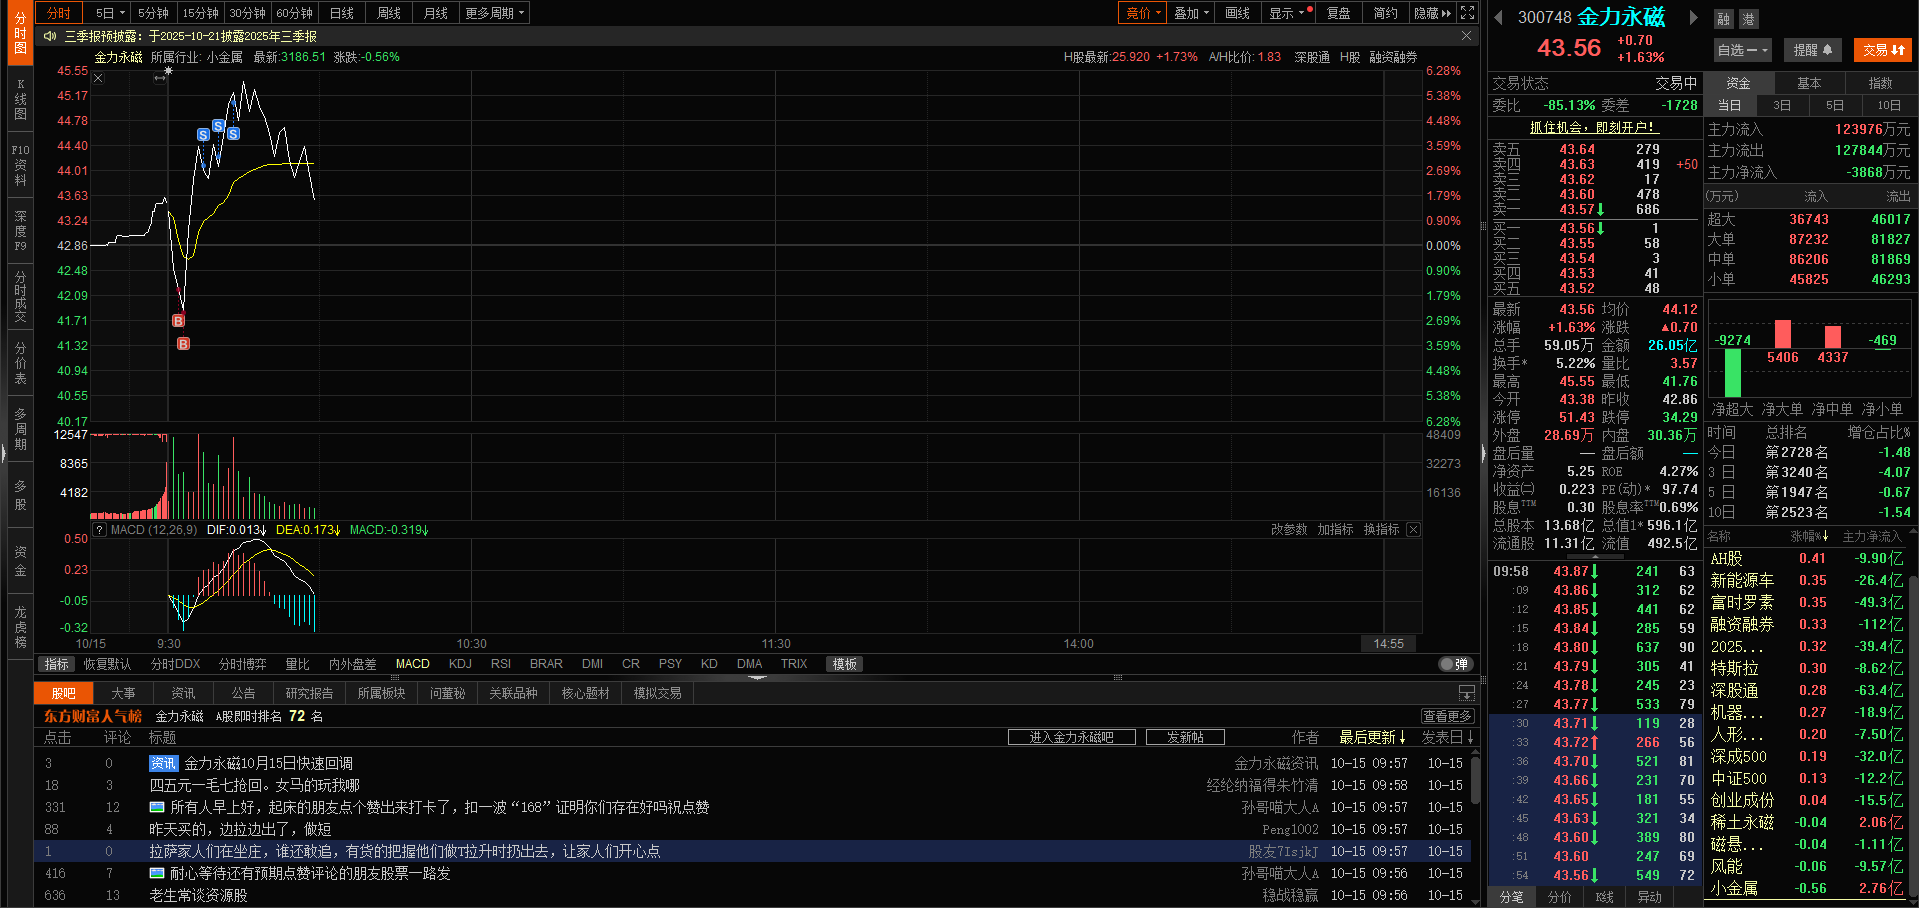Viewport: 1919px width, 908px height.
Task: Toggle the 画线 drawing tool
Action: [1238, 13]
